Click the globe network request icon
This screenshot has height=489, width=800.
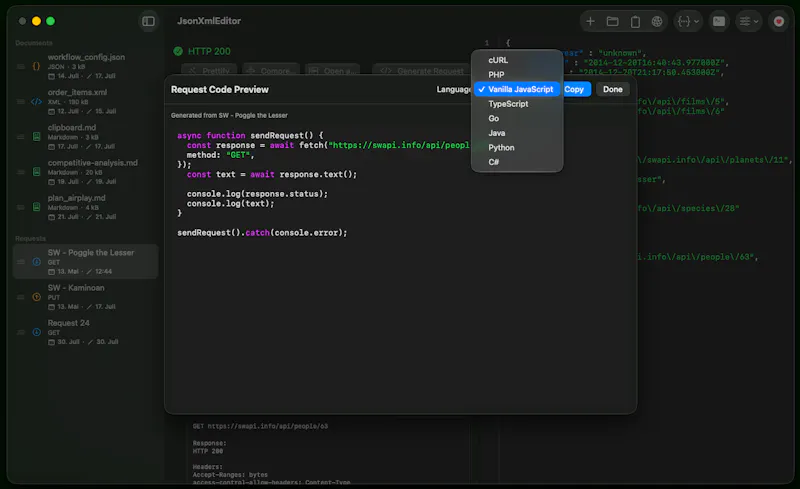(657, 21)
